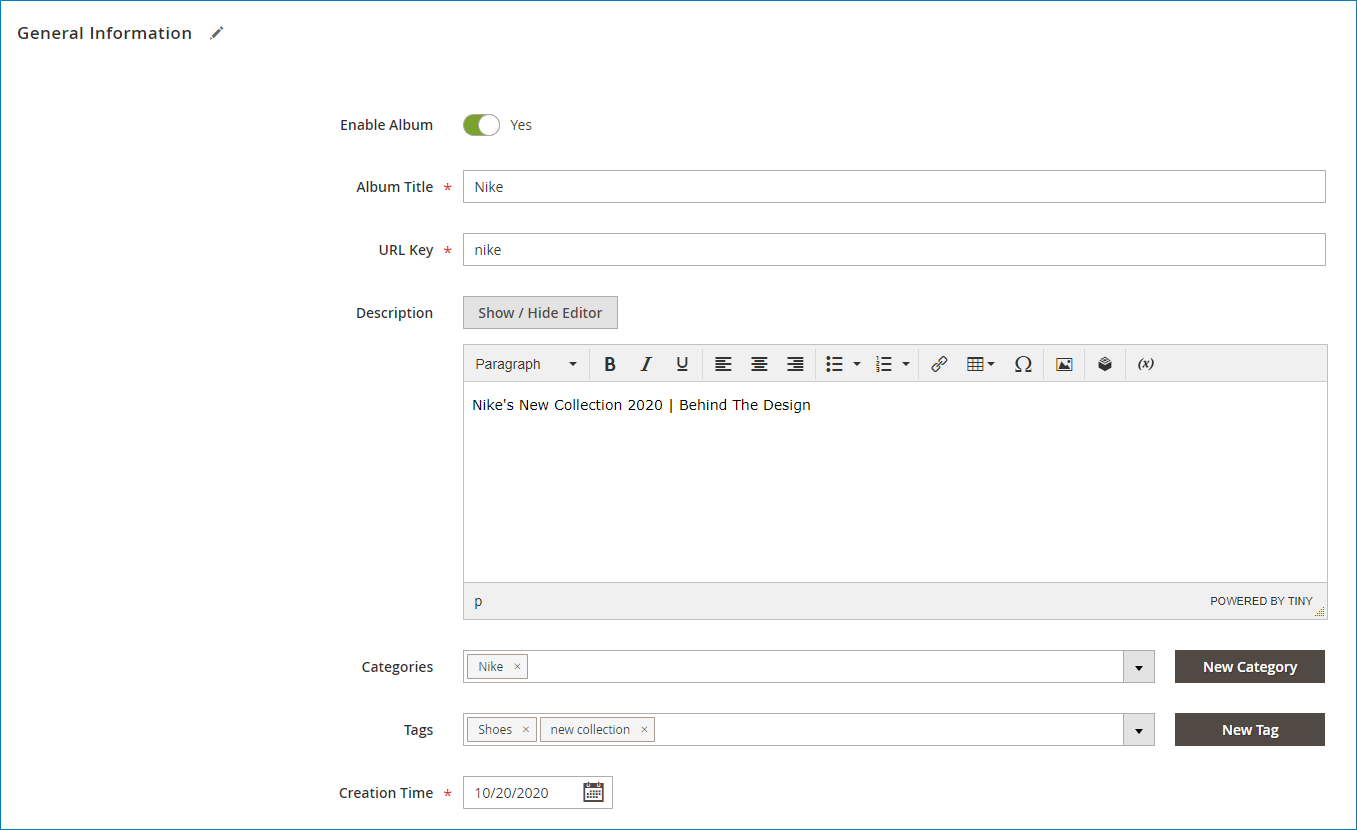
Task: Disable the Enable Album toggle
Action: (x=481, y=124)
